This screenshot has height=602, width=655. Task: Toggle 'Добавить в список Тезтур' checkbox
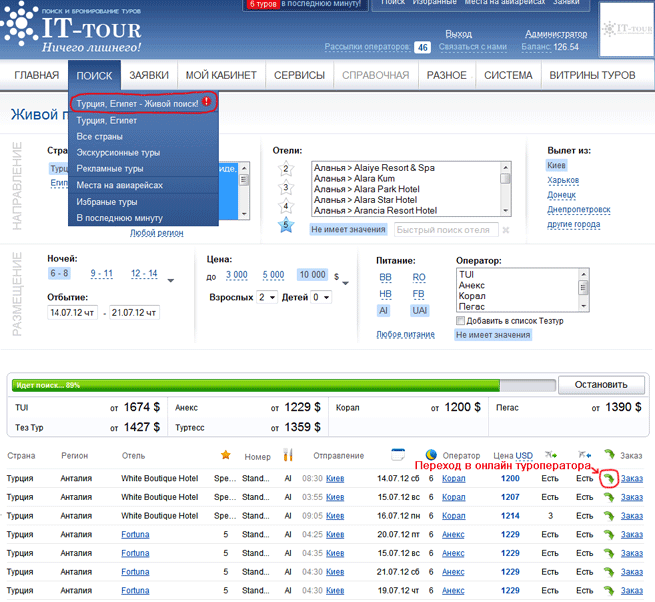460,320
